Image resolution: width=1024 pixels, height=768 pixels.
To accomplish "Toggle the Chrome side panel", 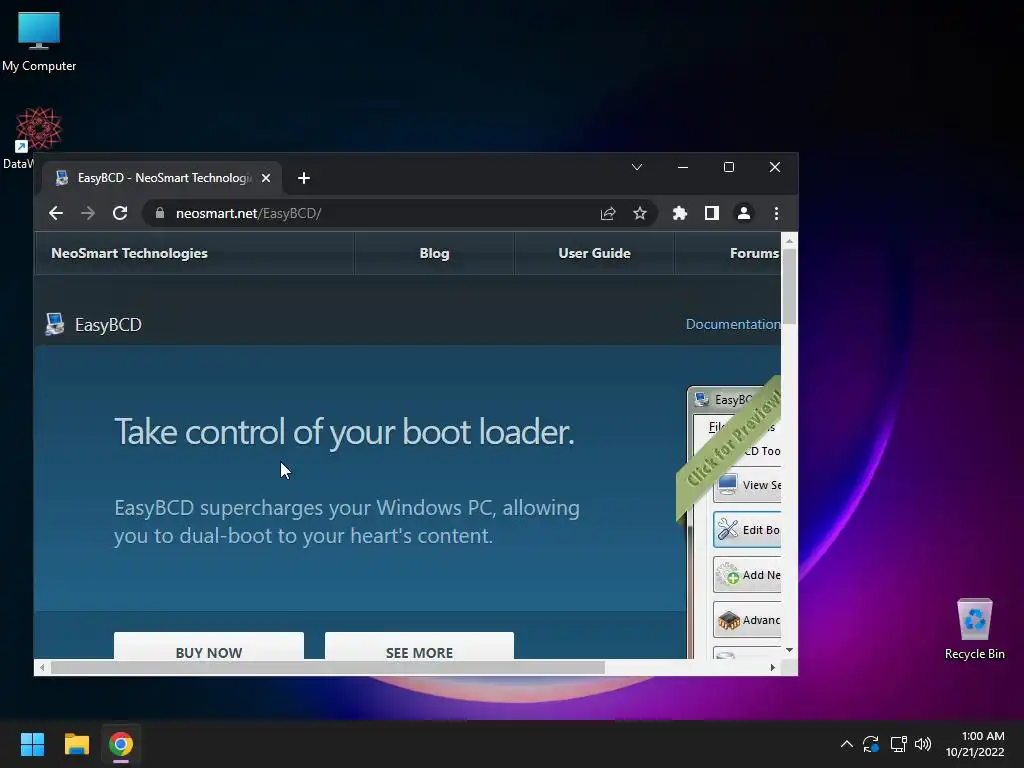I will (x=712, y=214).
